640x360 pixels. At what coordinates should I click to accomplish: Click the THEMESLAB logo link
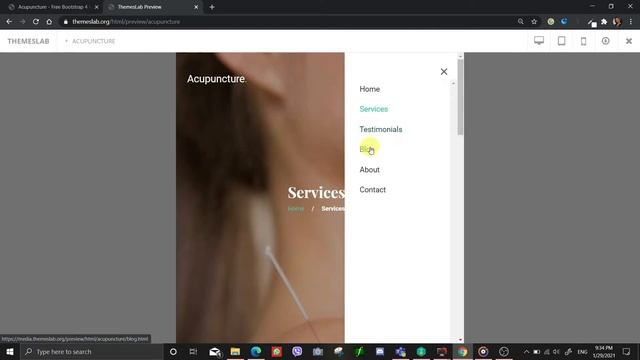click(28, 41)
